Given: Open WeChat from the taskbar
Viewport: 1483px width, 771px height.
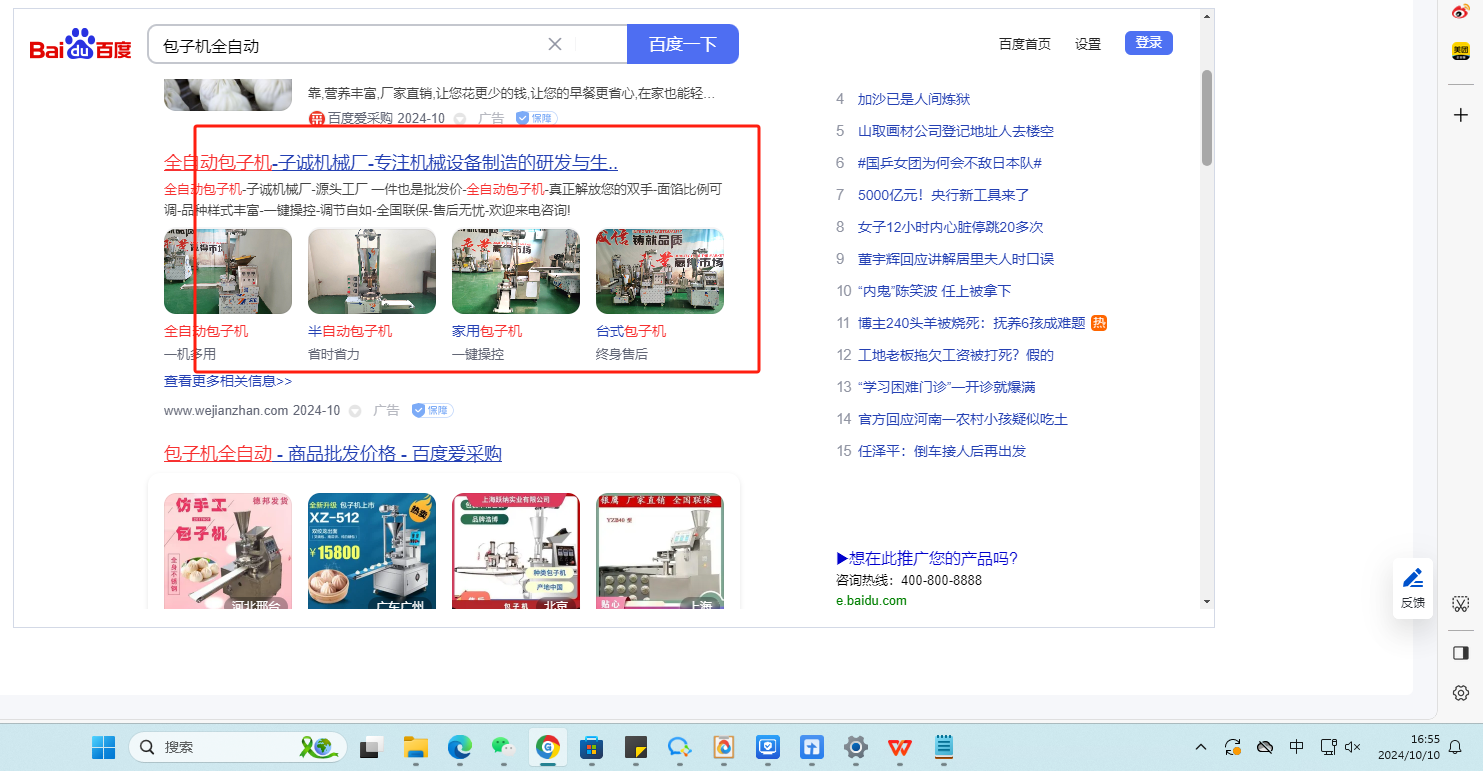Looking at the screenshot, I should coord(502,747).
